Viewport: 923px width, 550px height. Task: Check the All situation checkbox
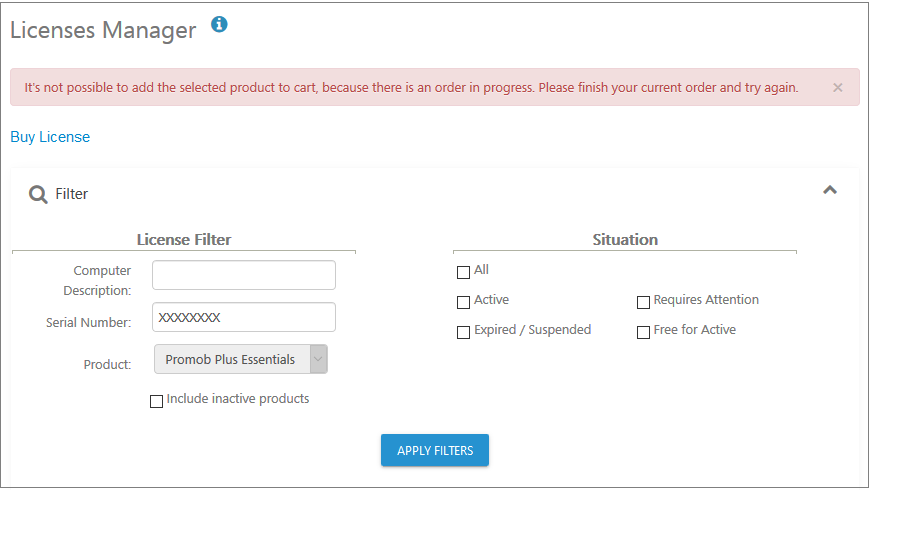pos(463,272)
